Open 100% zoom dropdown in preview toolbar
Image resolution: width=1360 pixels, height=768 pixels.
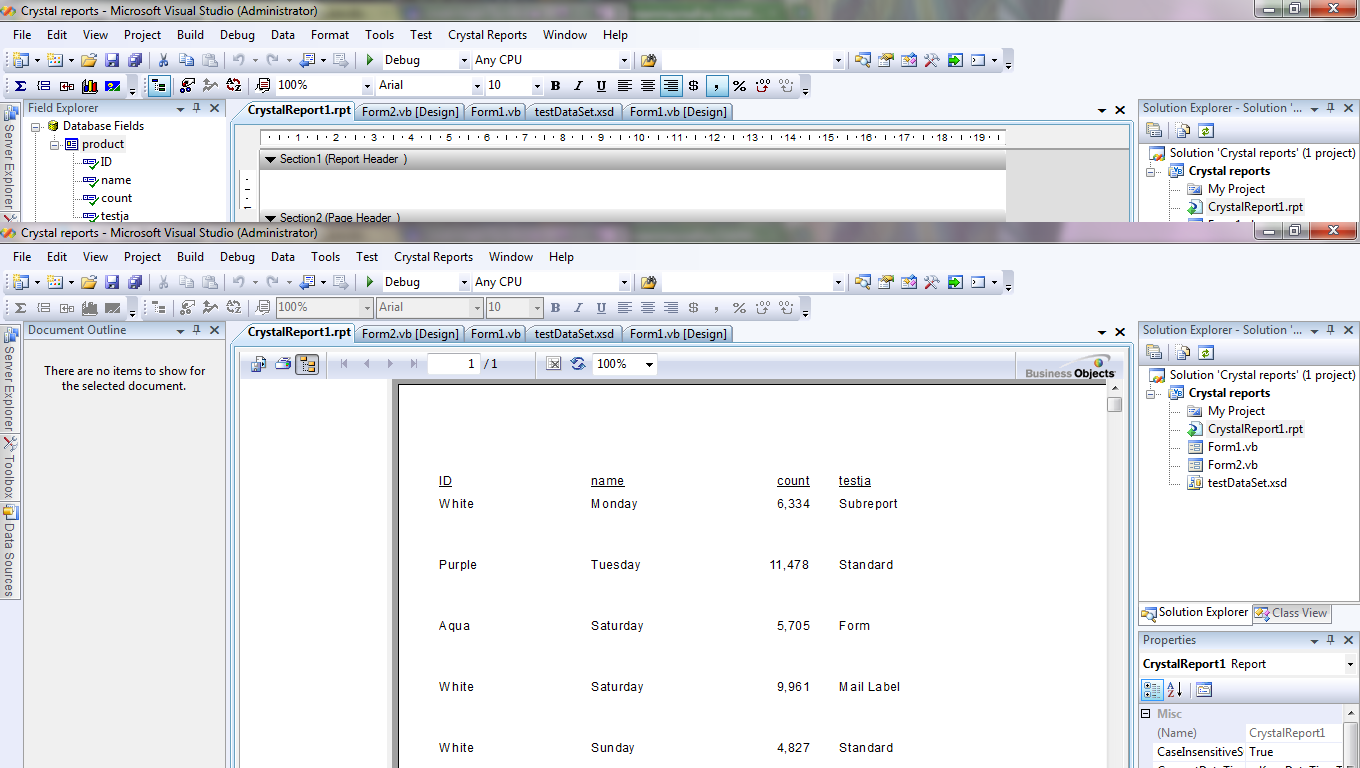650,364
